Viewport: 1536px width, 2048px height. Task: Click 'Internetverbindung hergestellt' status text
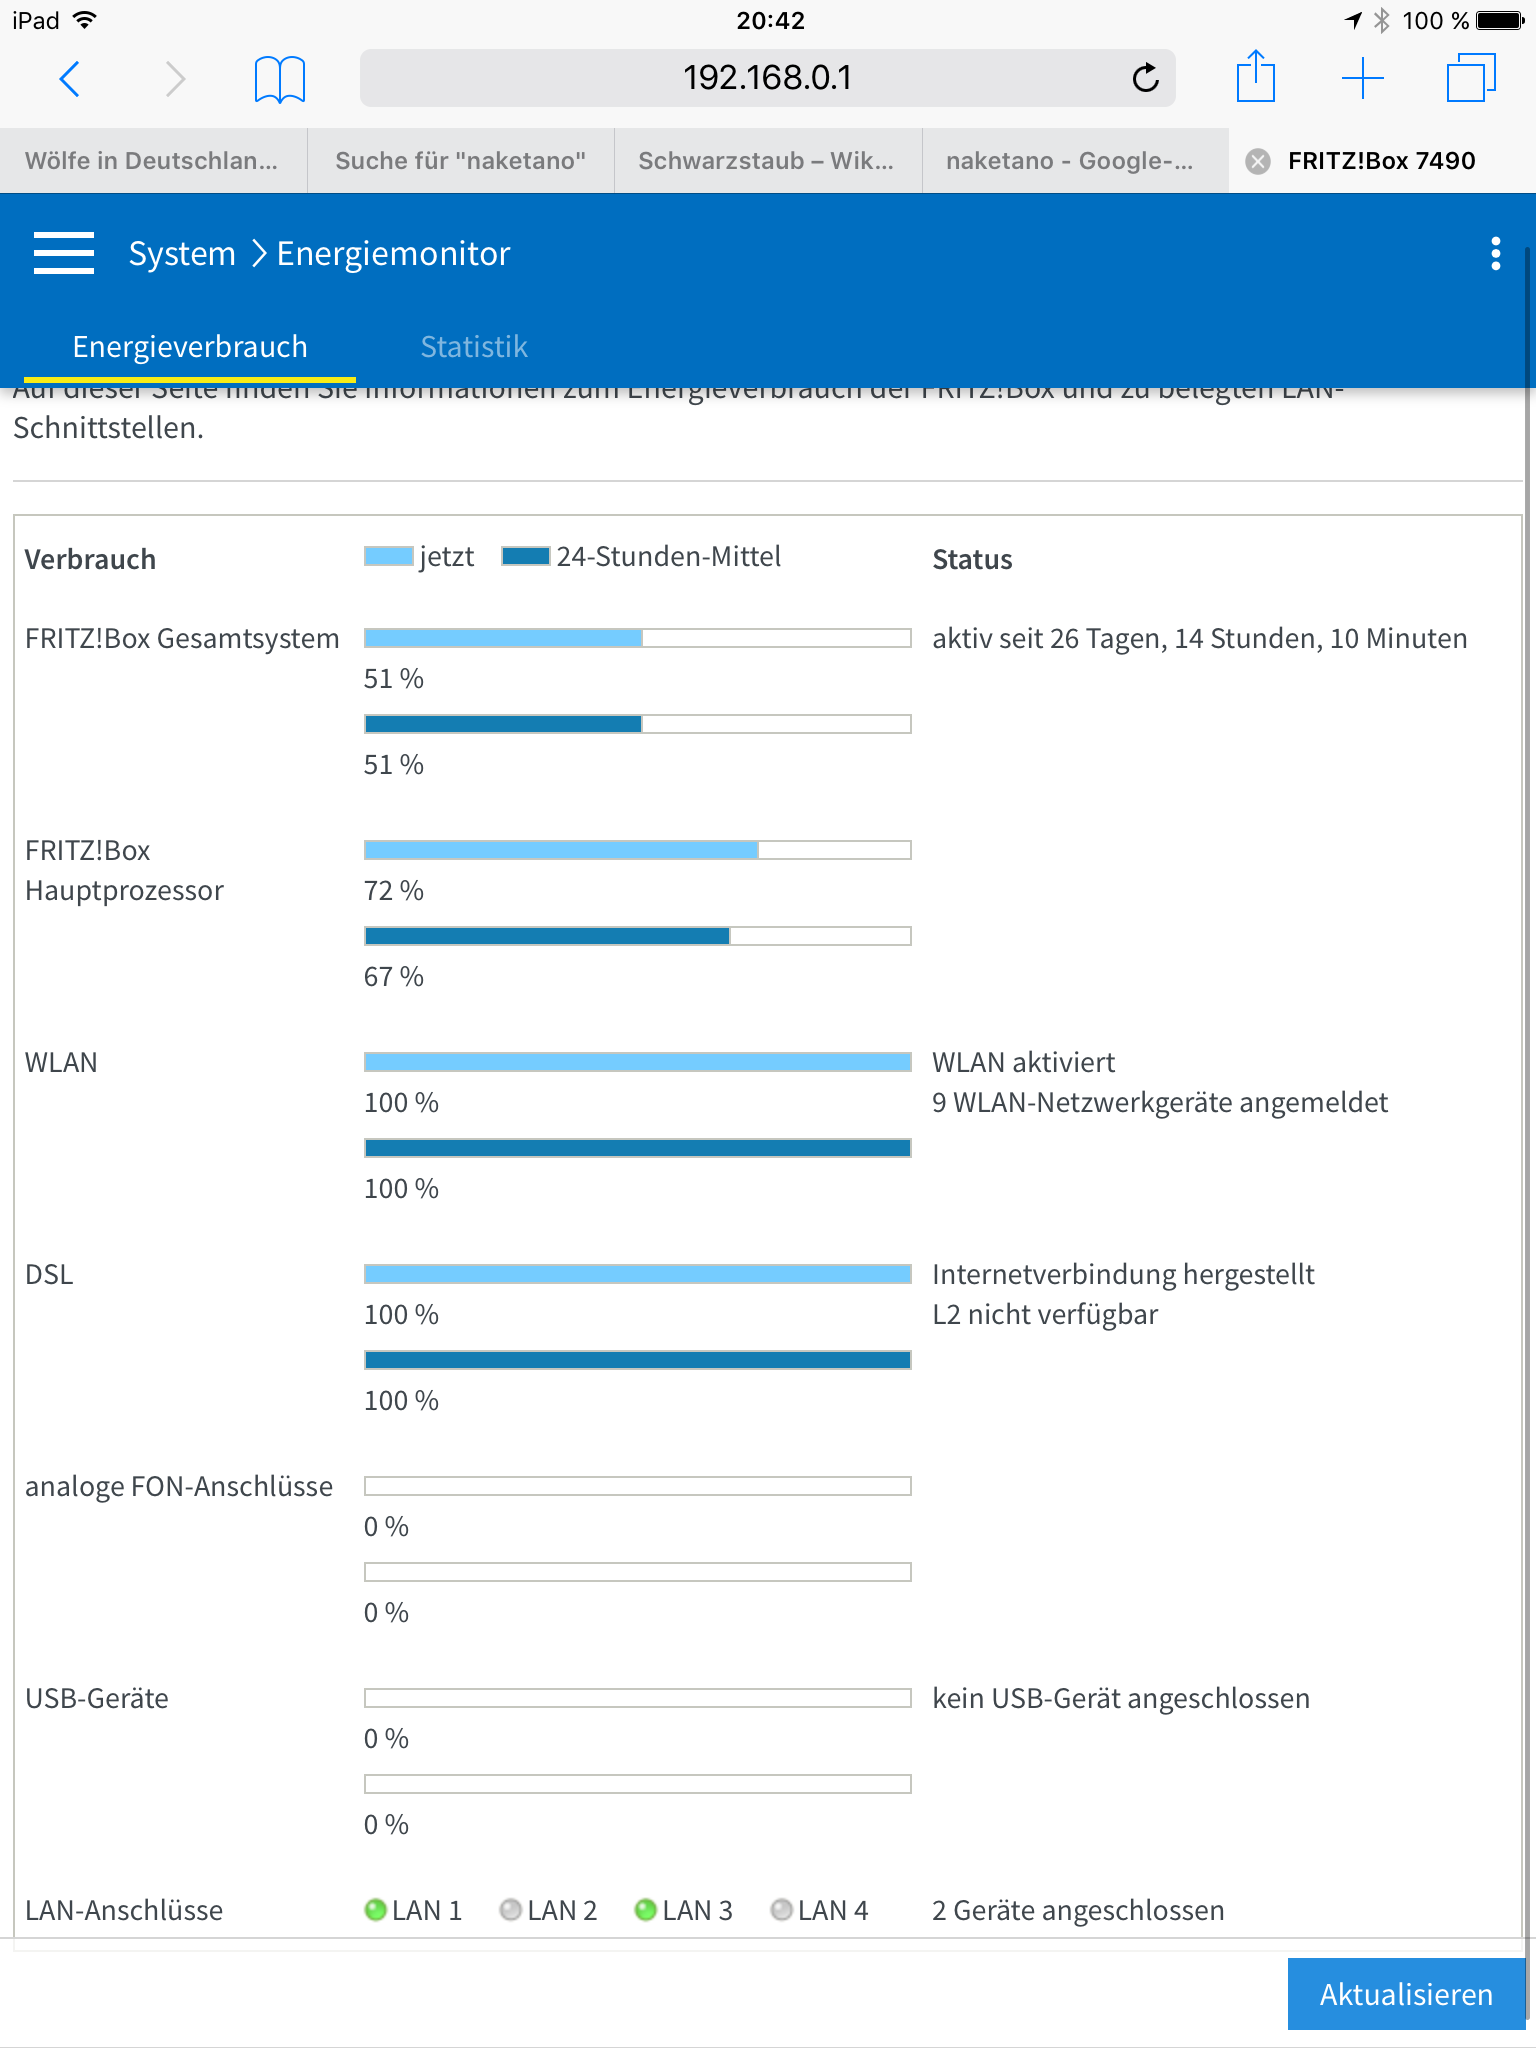[x=1123, y=1275]
